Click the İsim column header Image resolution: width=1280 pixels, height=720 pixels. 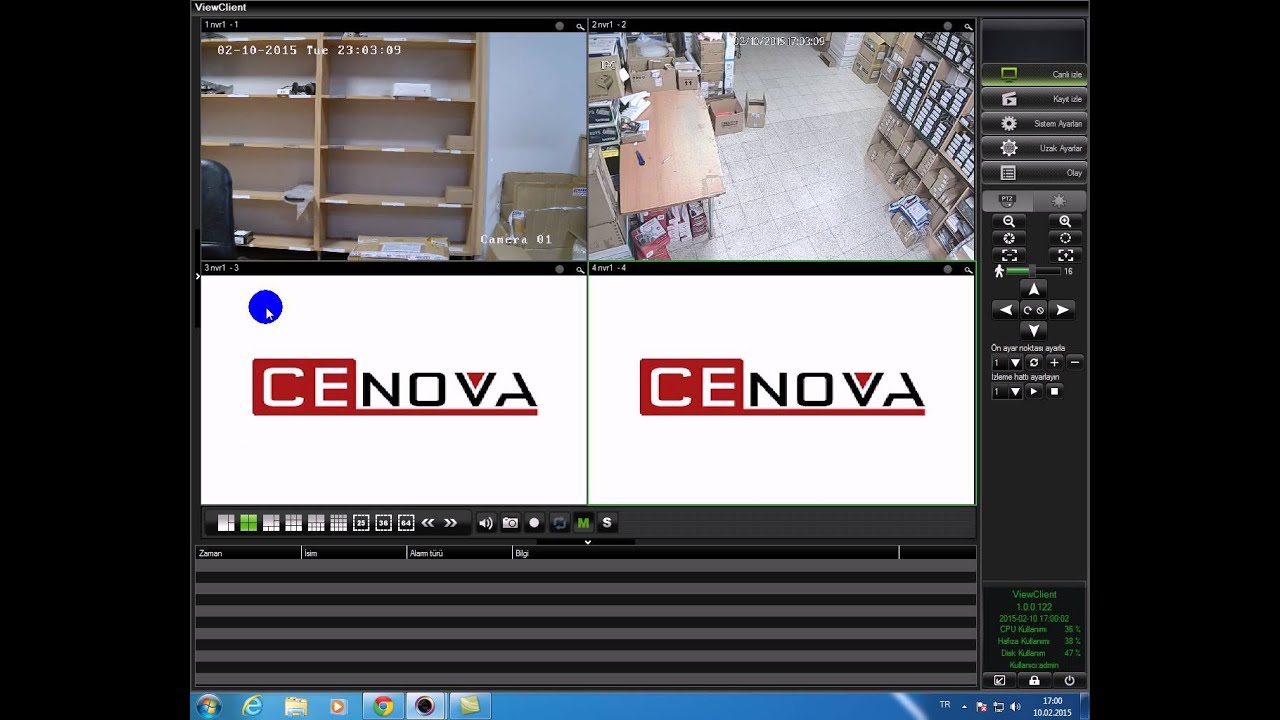click(354, 553)
